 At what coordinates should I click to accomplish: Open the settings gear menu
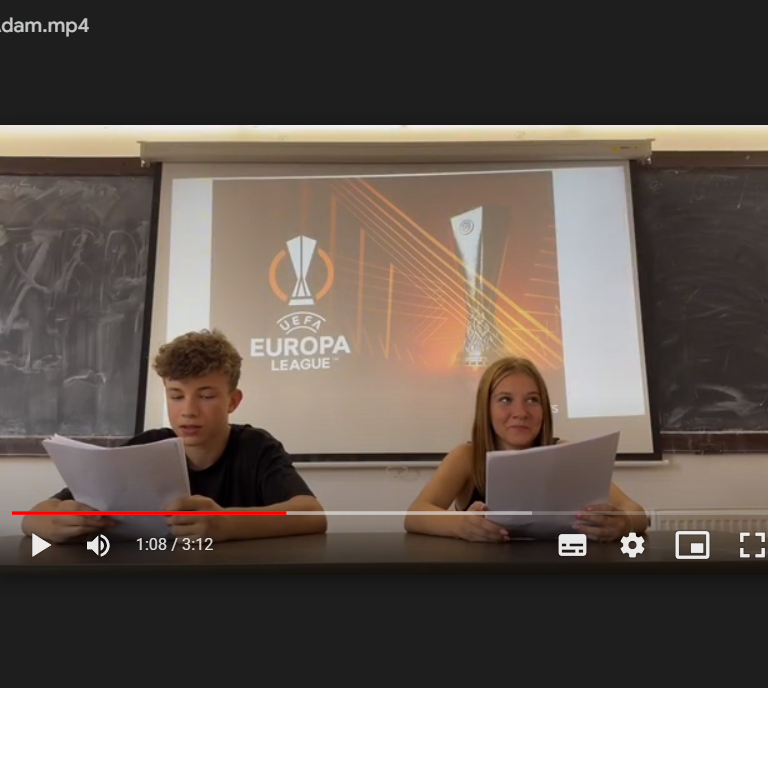coord(632,546)
